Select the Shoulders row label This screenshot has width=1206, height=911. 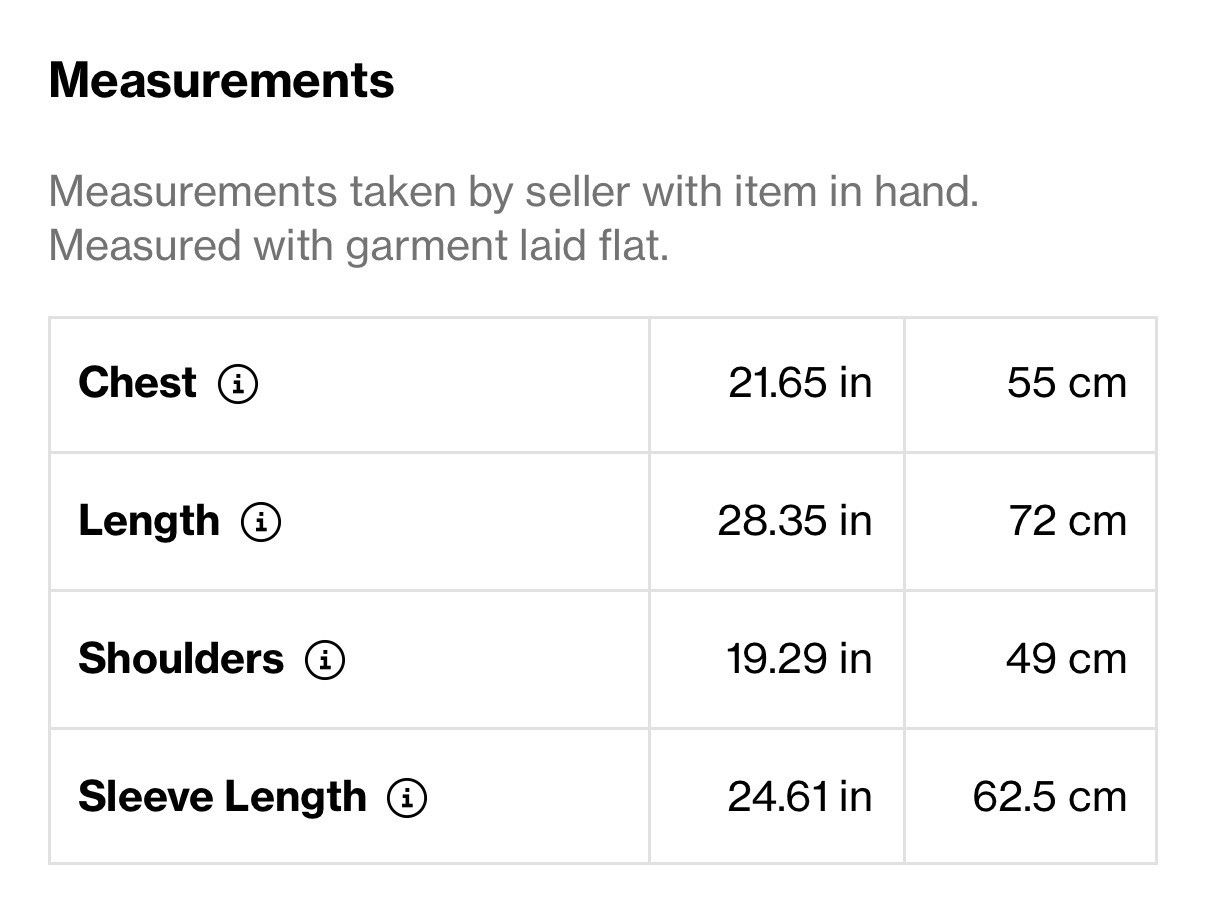coord(181,659)
